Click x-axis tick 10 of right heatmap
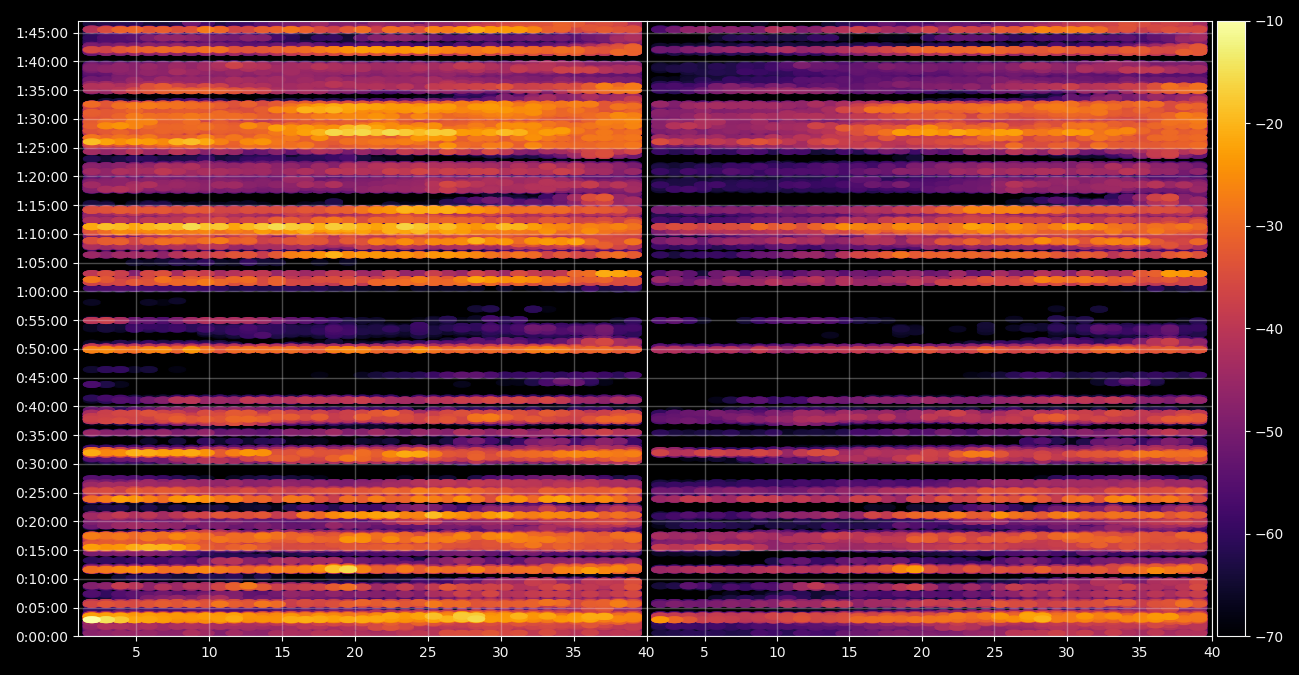The height and width of the screenshot is (675, 1299). (x=777, y=653)
